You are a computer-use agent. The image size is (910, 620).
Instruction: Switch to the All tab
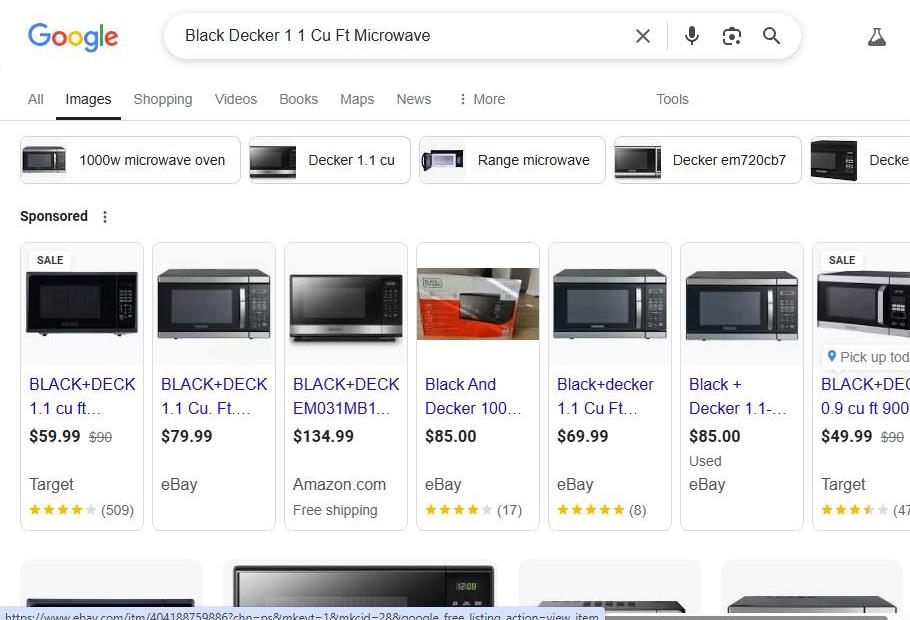tap(35, 99)
